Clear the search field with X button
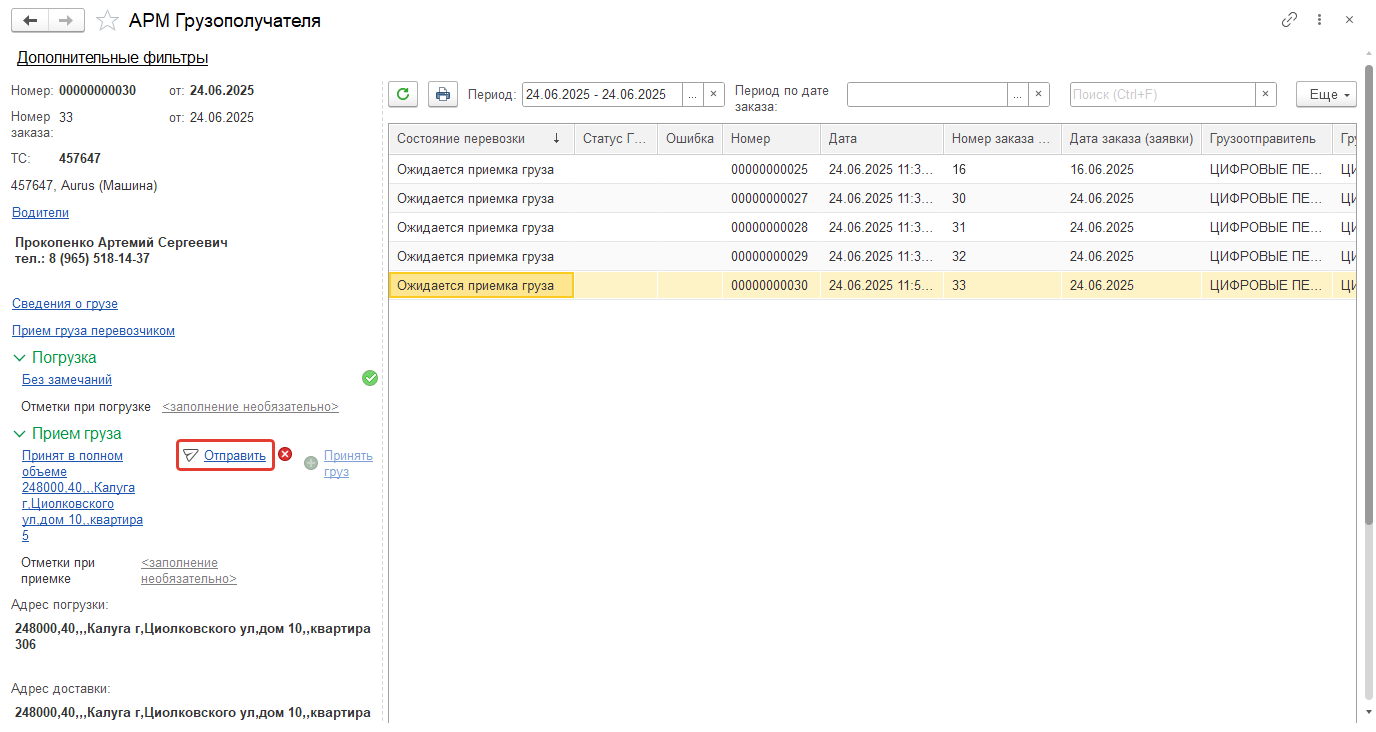Screen dimensions: 1376x732 1266,94
